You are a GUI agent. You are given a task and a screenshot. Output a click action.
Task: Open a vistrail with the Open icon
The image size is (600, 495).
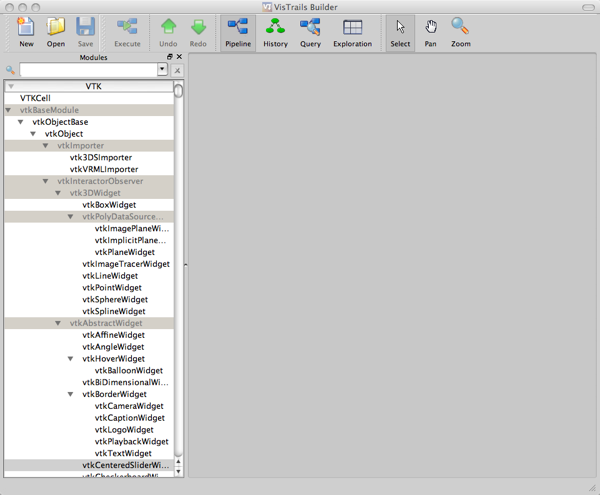(x=56, y=32)
